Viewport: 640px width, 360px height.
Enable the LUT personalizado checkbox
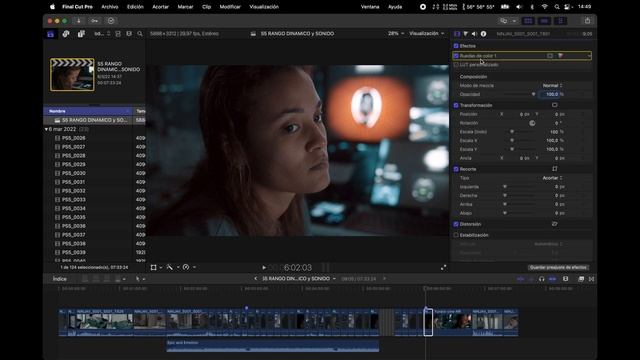point(456,65)
